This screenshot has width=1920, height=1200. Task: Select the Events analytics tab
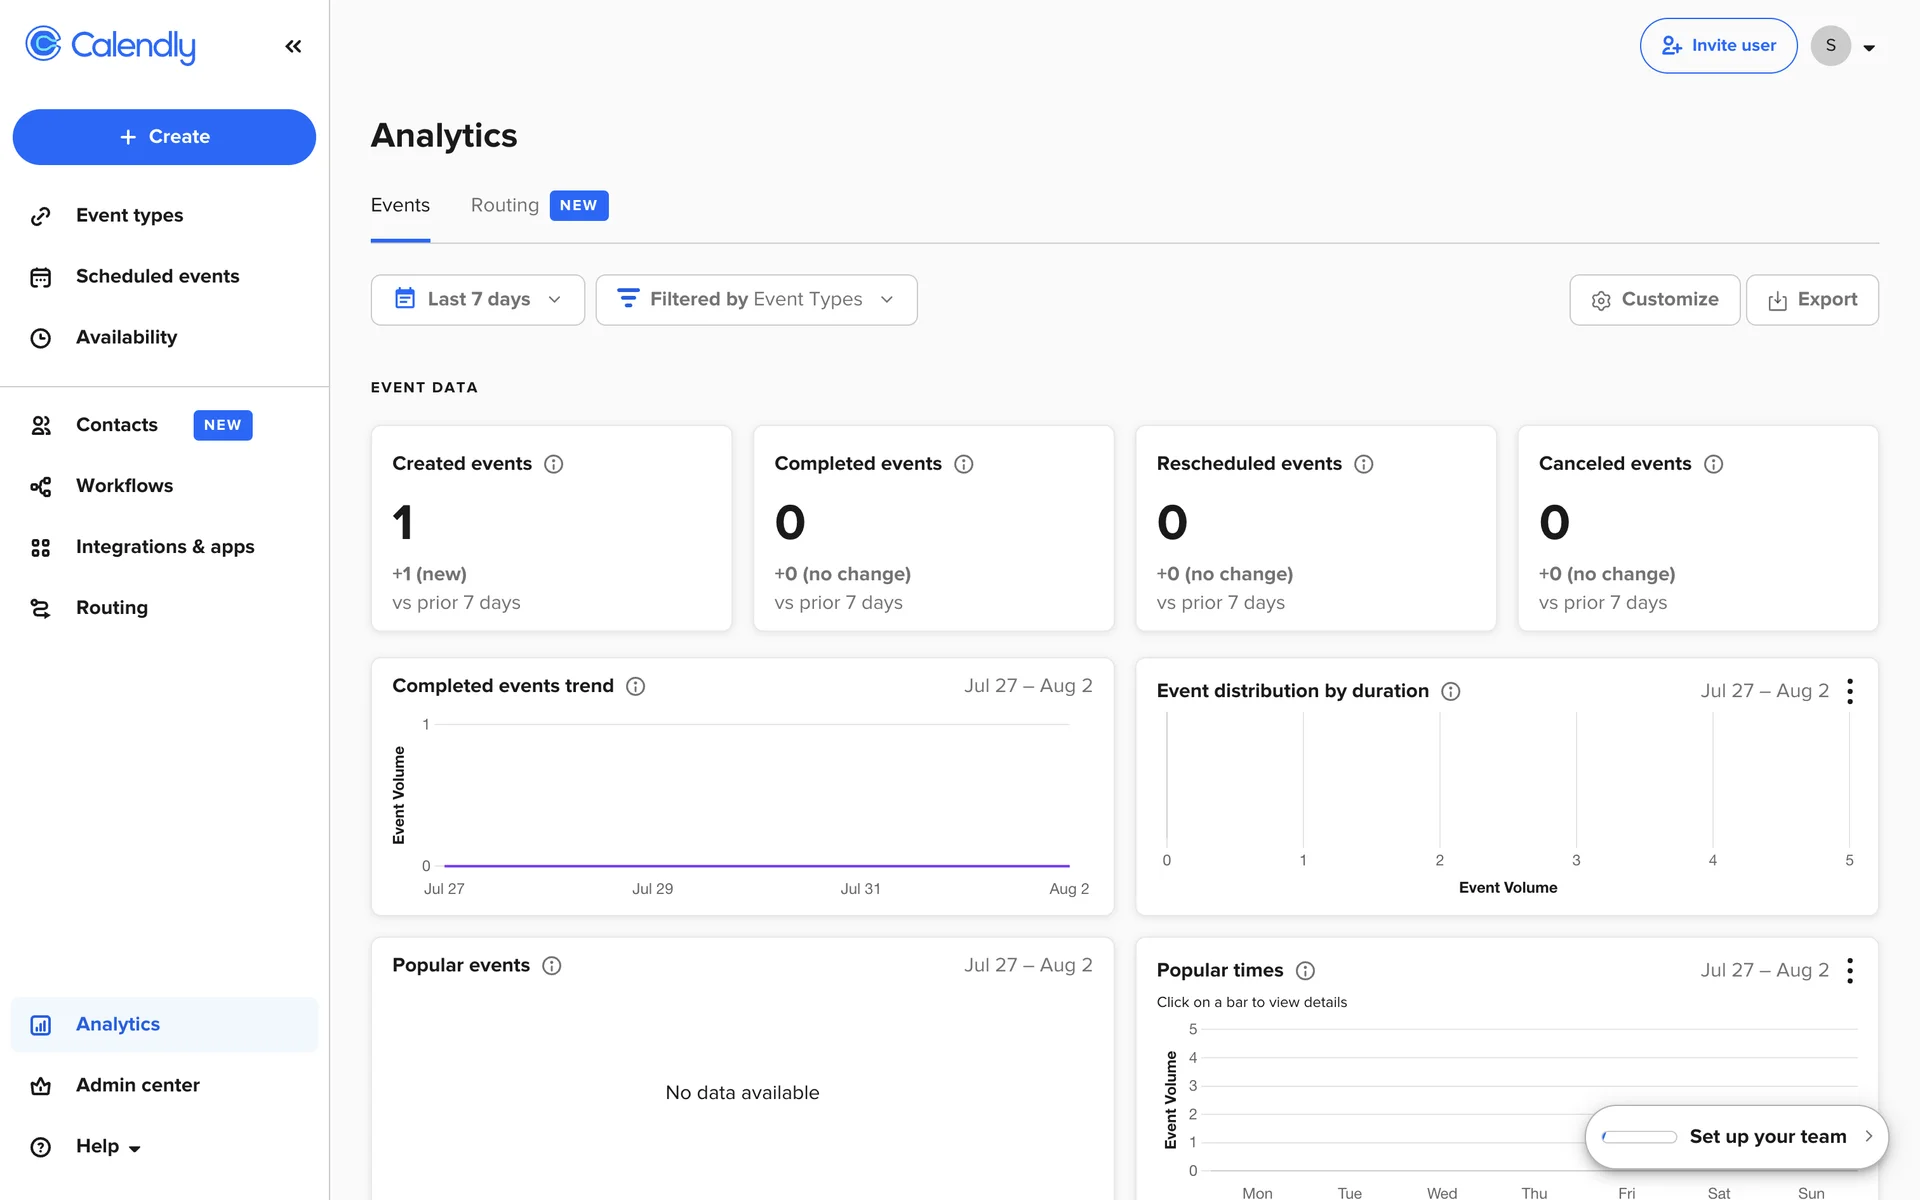coord(400,206)
